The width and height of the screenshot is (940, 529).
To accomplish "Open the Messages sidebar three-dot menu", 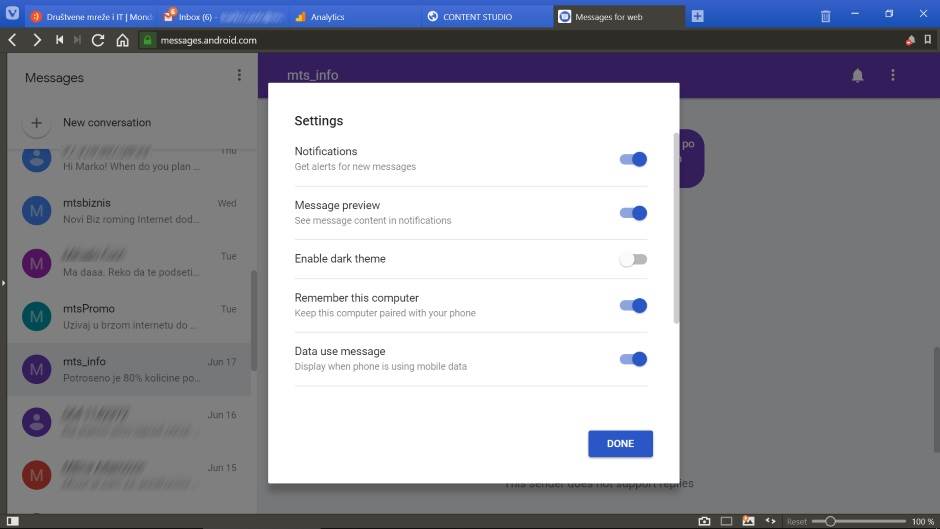I will (239, 75).
